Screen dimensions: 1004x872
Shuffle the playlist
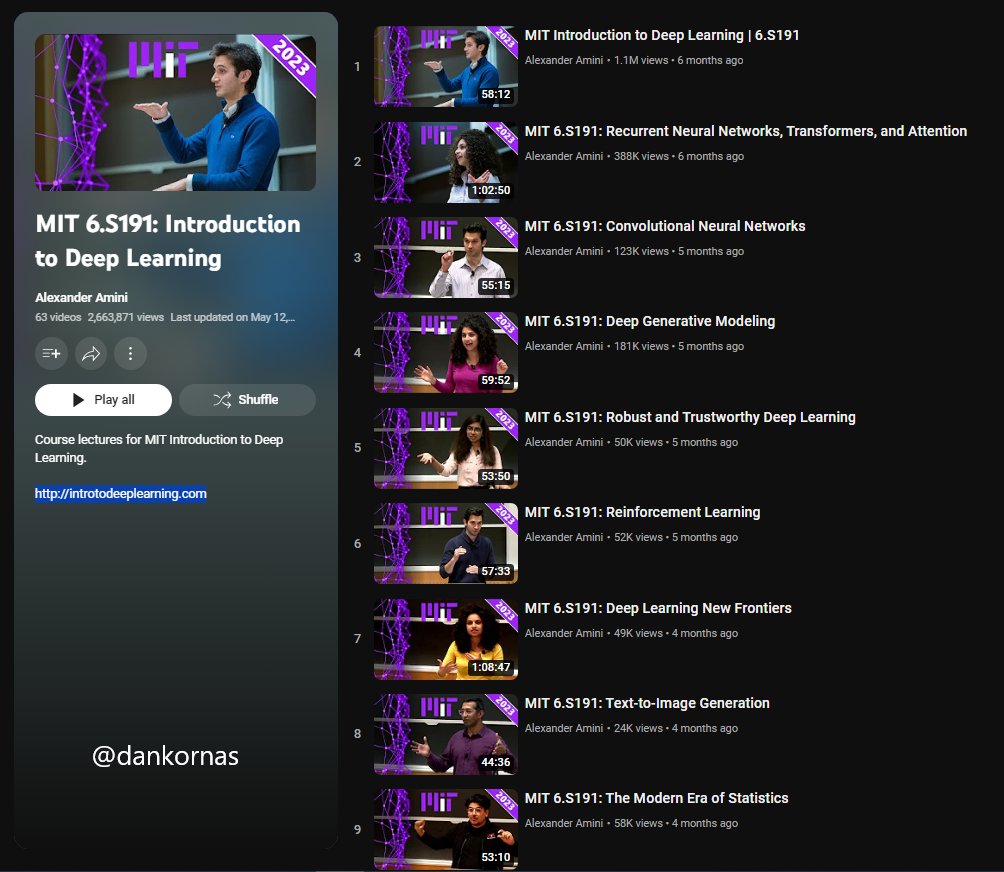tap(247, 400)
